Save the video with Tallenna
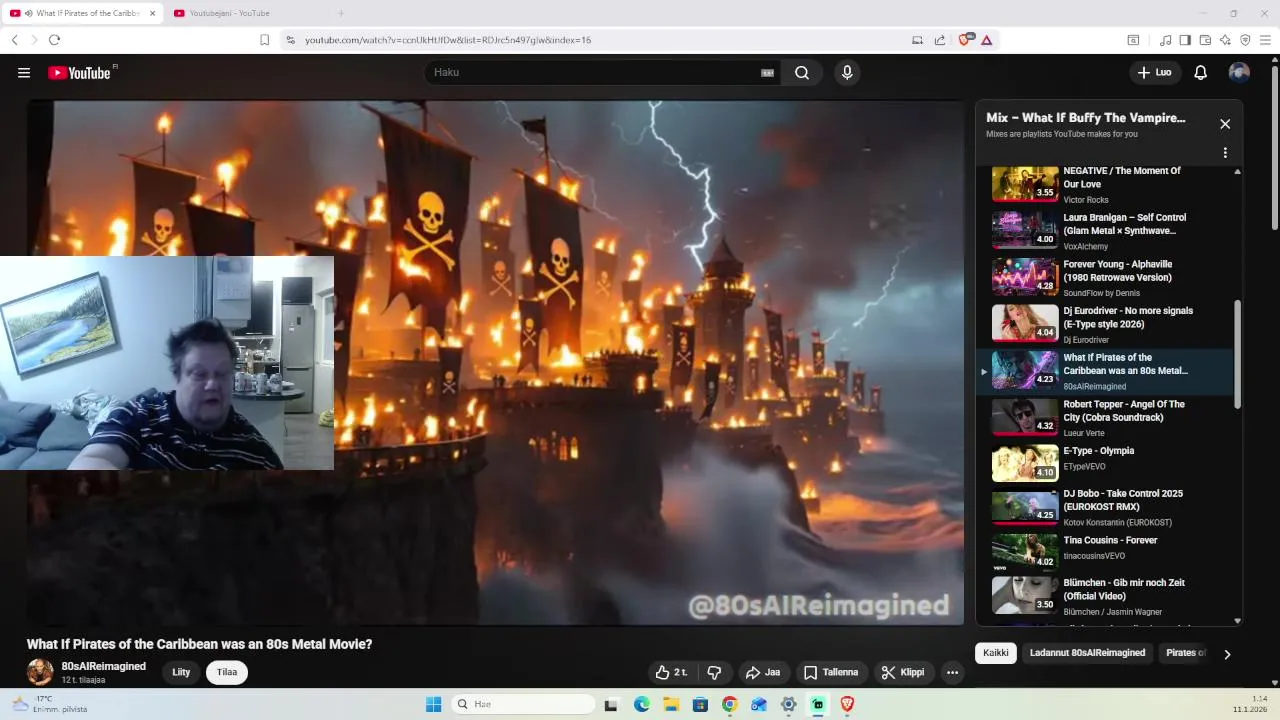The width and height of the screenshot is (1280, 720). pos(831,673)
